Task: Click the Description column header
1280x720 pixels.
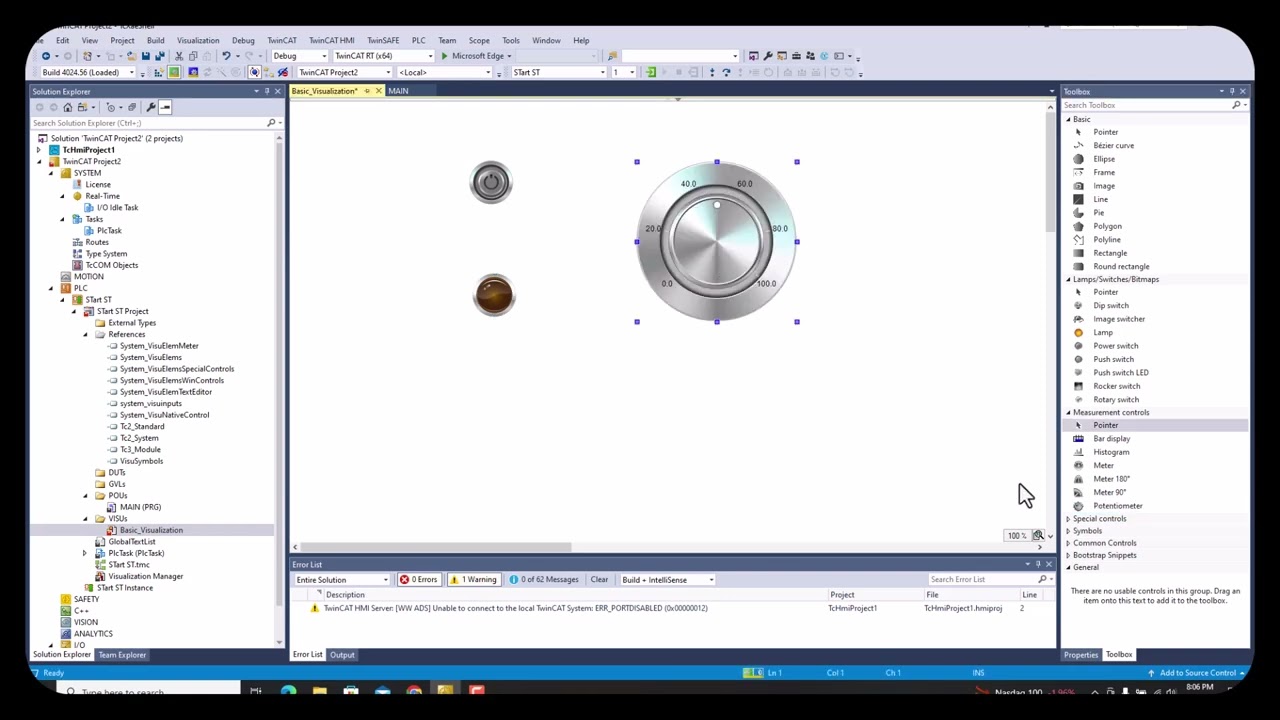Action: click(345, 595)
